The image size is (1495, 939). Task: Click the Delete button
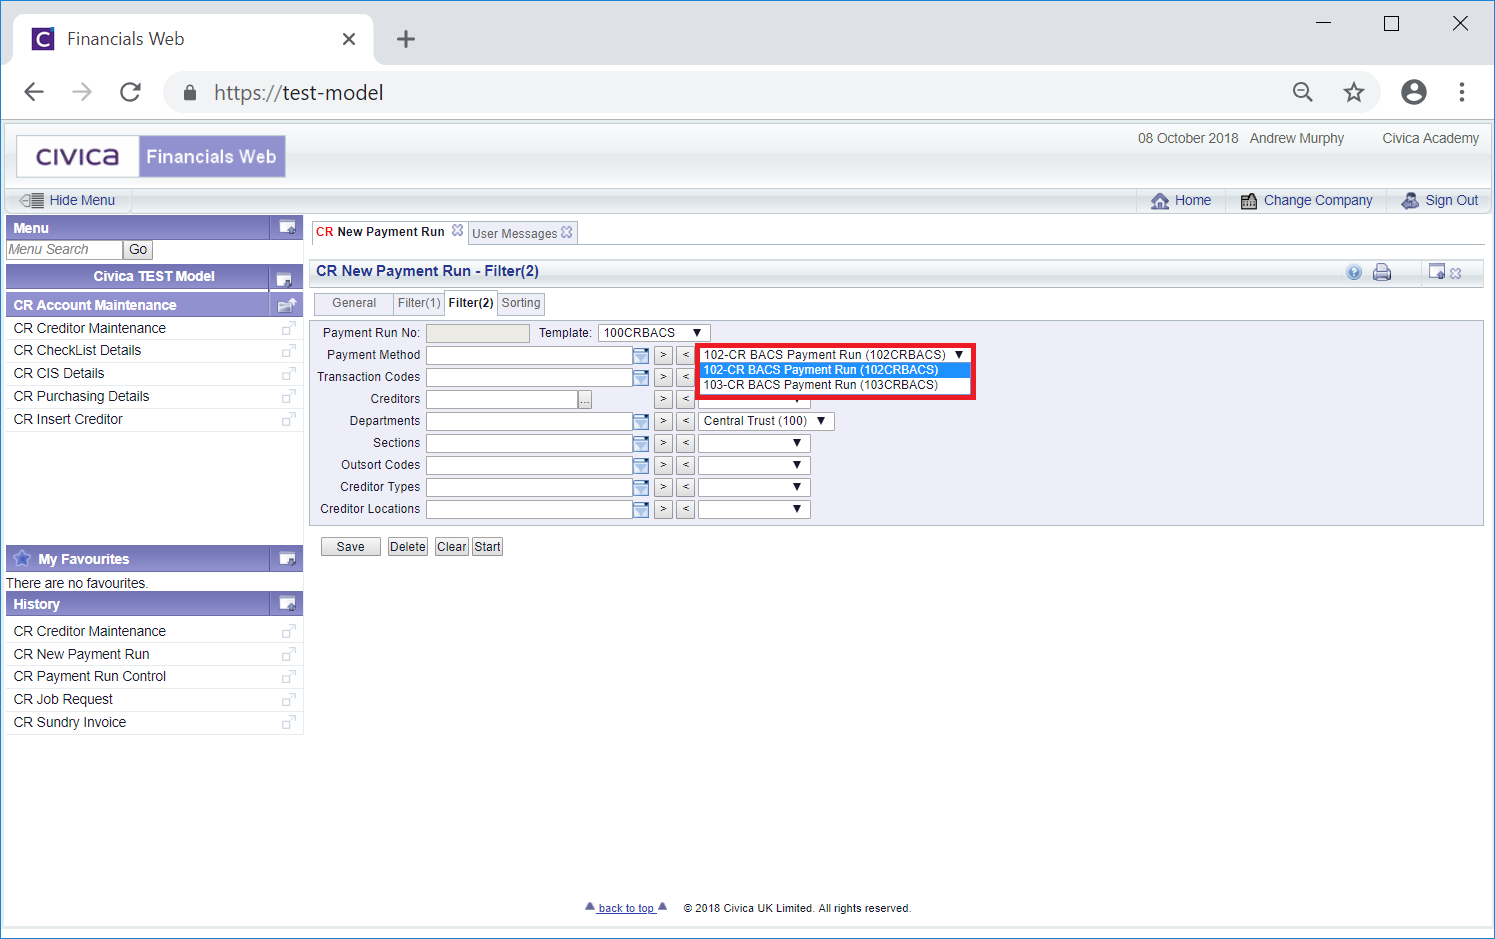click(408, 547)
